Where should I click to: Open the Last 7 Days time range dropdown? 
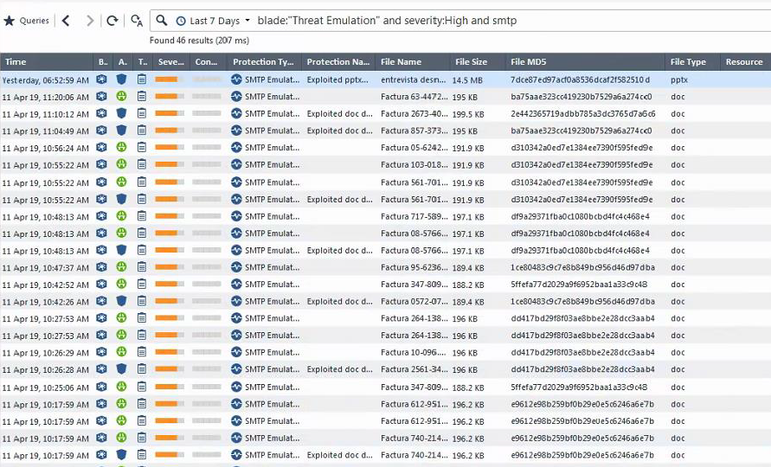pyautogui.click(x=213, y=20)
